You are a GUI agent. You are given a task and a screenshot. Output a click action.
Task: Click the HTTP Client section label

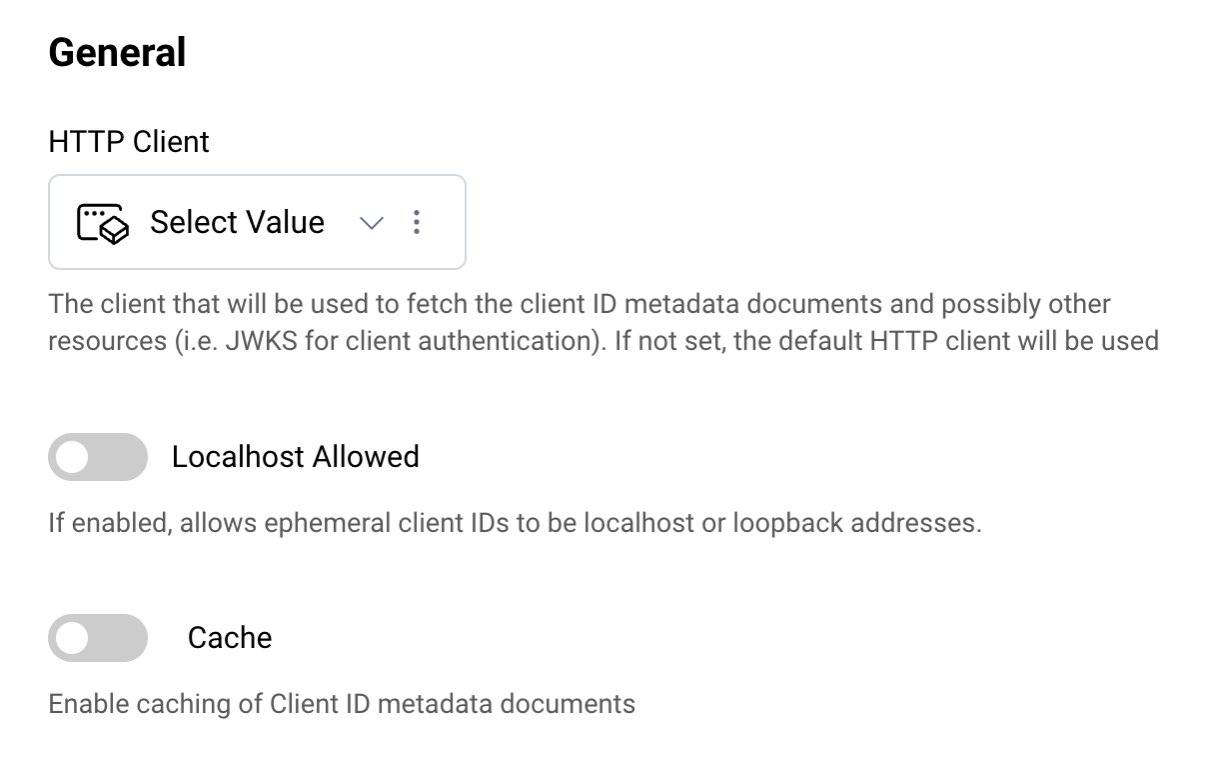pyautogui.click(x=128, y=141)
